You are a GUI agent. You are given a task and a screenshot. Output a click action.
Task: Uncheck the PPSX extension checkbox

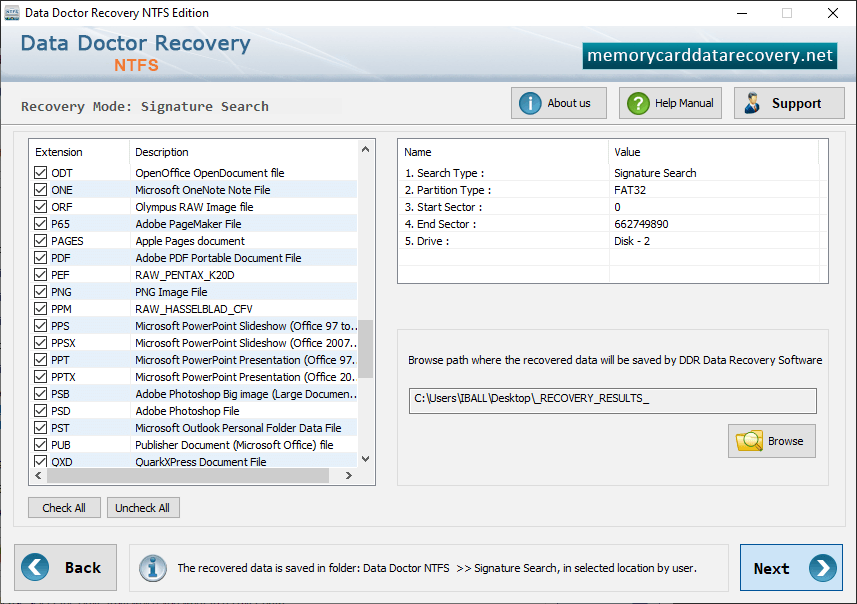(x=40, y=343)
